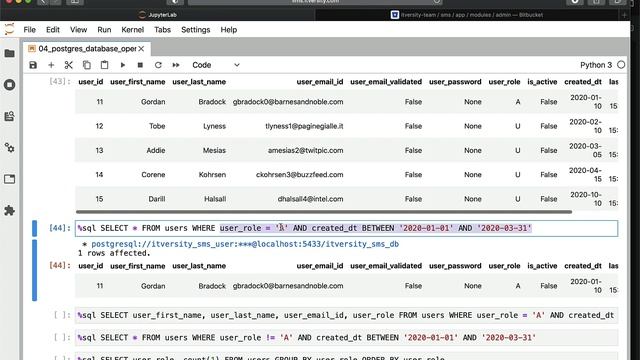This screenshot has width=640, height=360.
Task: Click user_email_id header in output 43
Action: pos(320,82)
